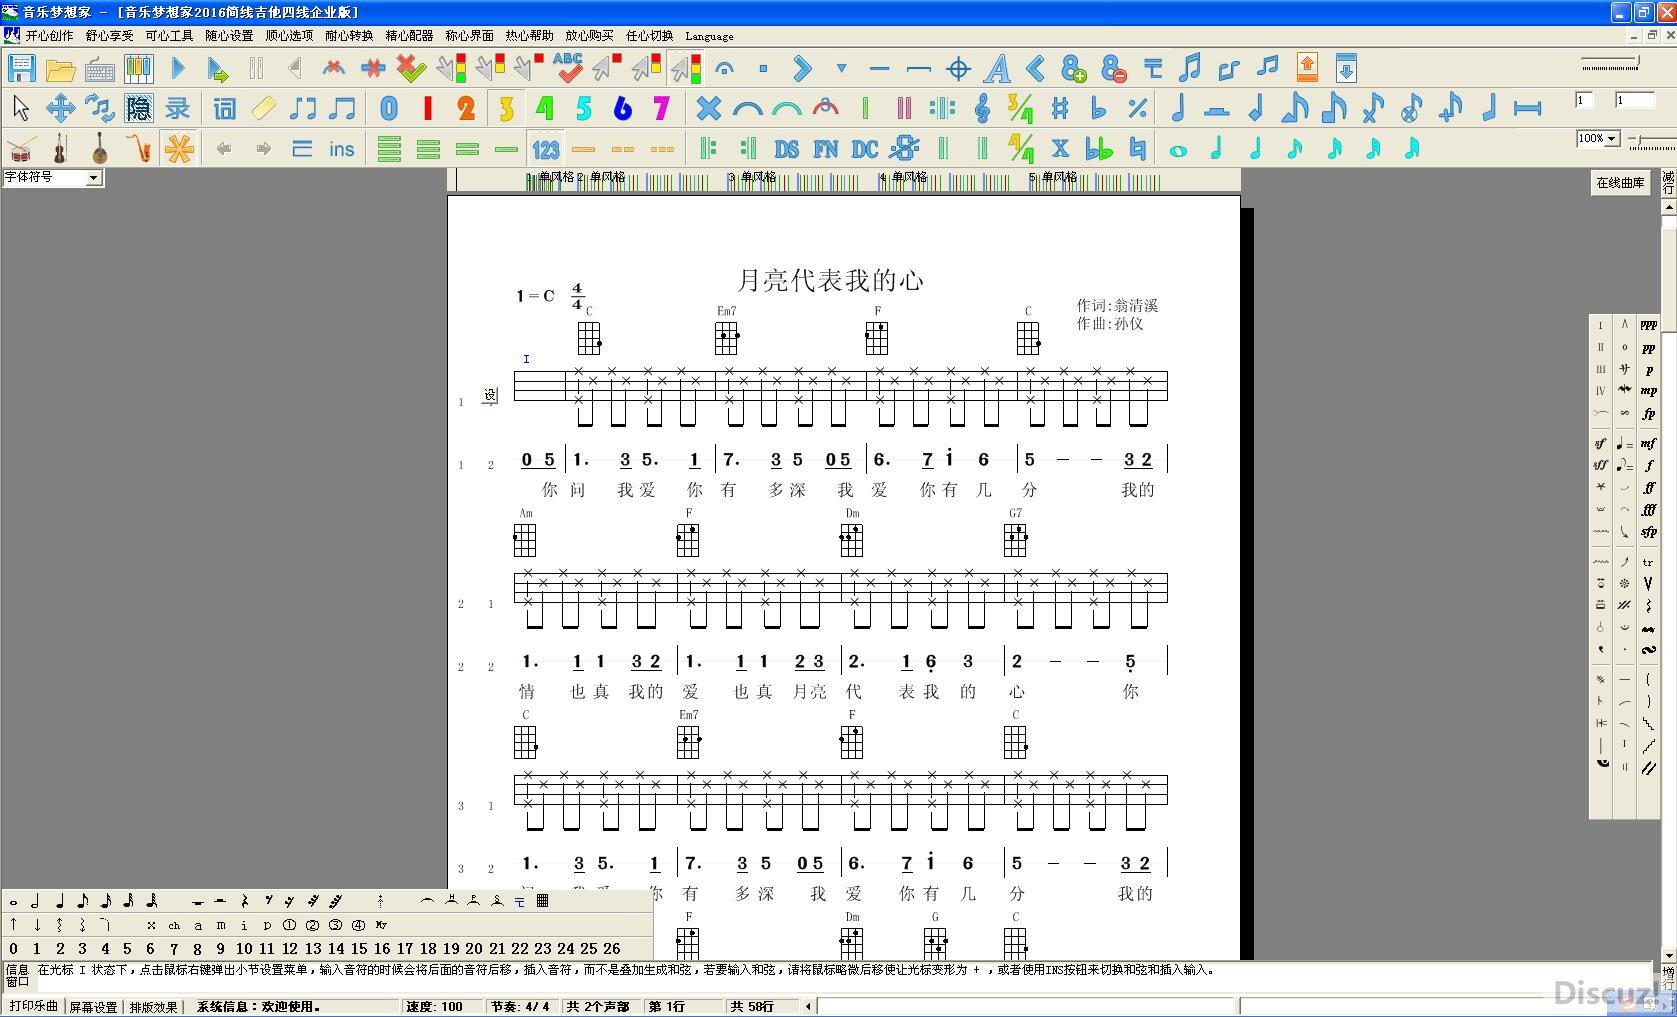This screenshot has height=1017, width=1677.
Task: Click the 录 (record) button
Action: pos(177,108)
